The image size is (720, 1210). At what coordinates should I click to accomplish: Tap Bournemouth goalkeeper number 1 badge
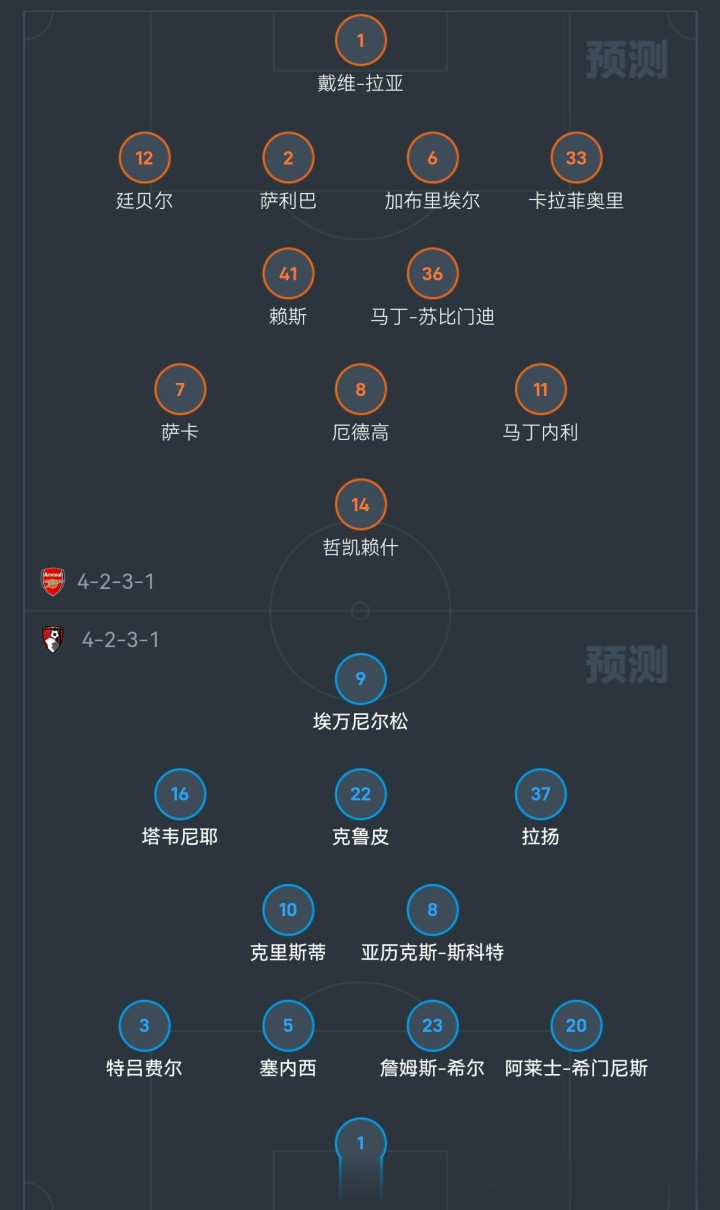coord(361,1143)
